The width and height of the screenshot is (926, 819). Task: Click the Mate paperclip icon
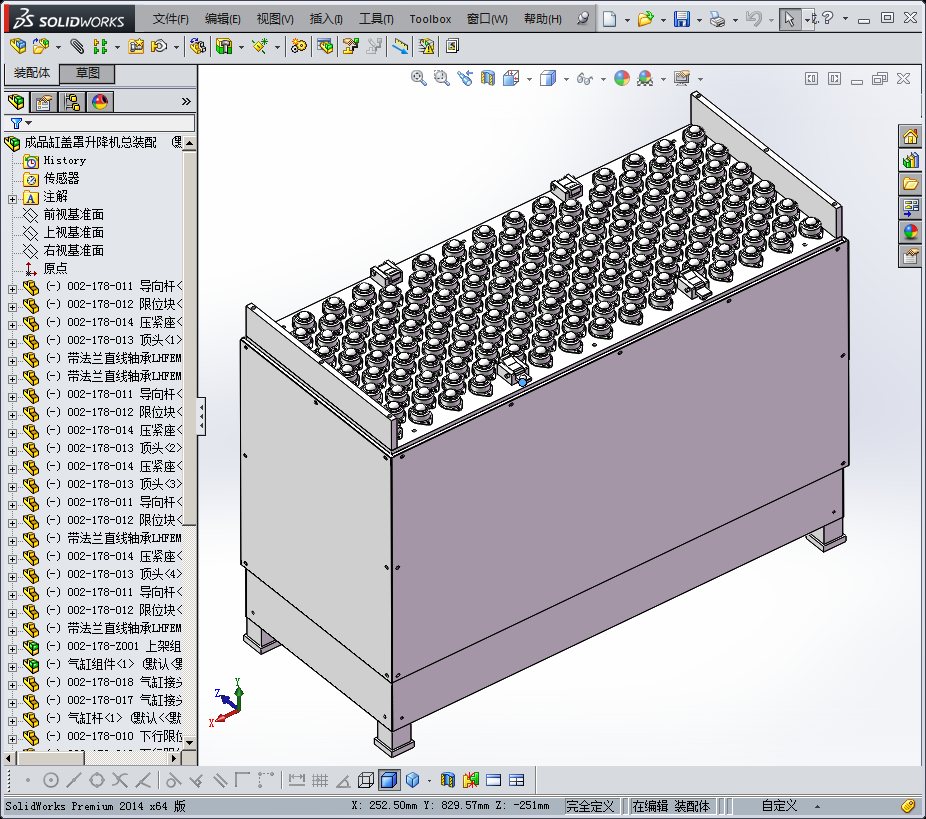click(77, 46)
